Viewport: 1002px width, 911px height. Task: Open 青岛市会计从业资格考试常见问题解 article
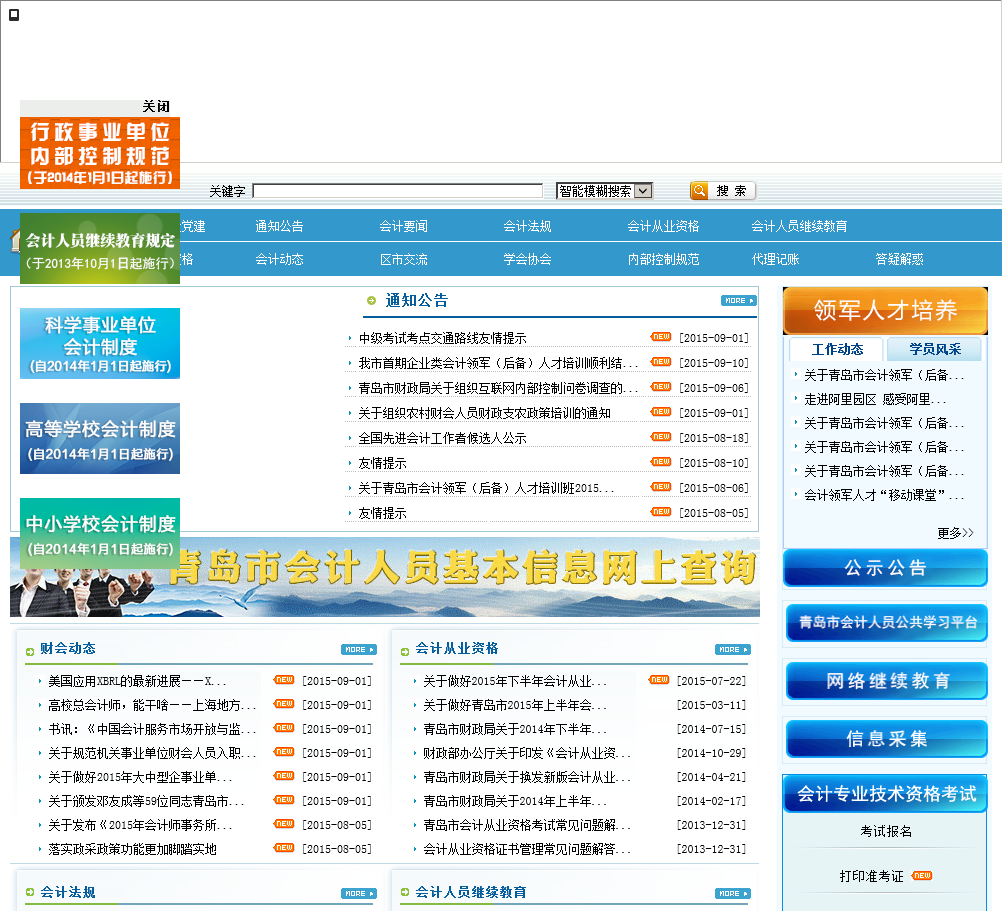(x=527, y=825)
